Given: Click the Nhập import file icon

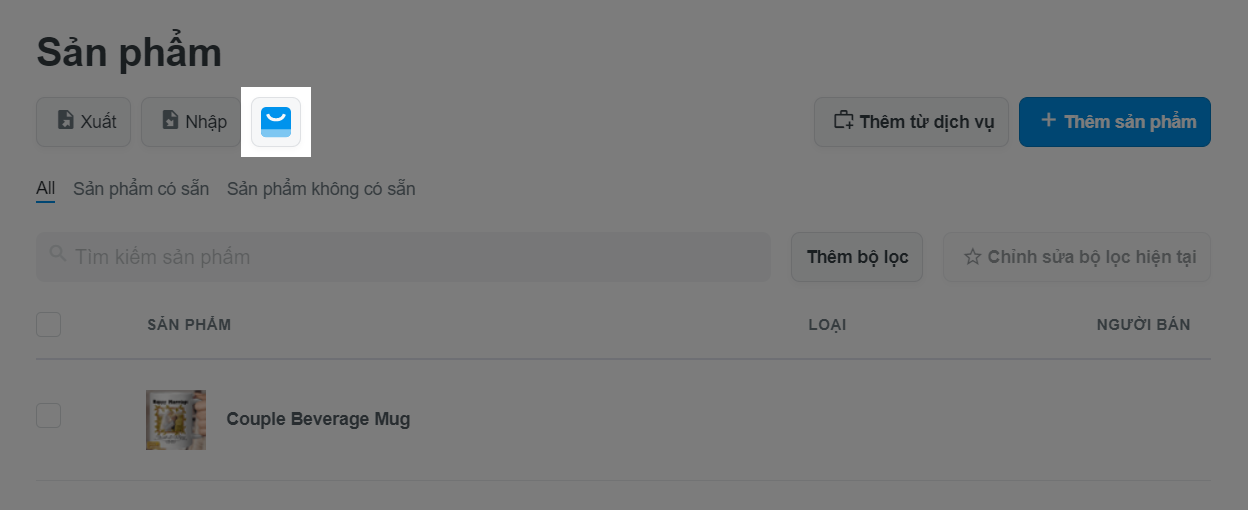Looking at the screenshot, I should pyautogui.click(x=170, y=121).
